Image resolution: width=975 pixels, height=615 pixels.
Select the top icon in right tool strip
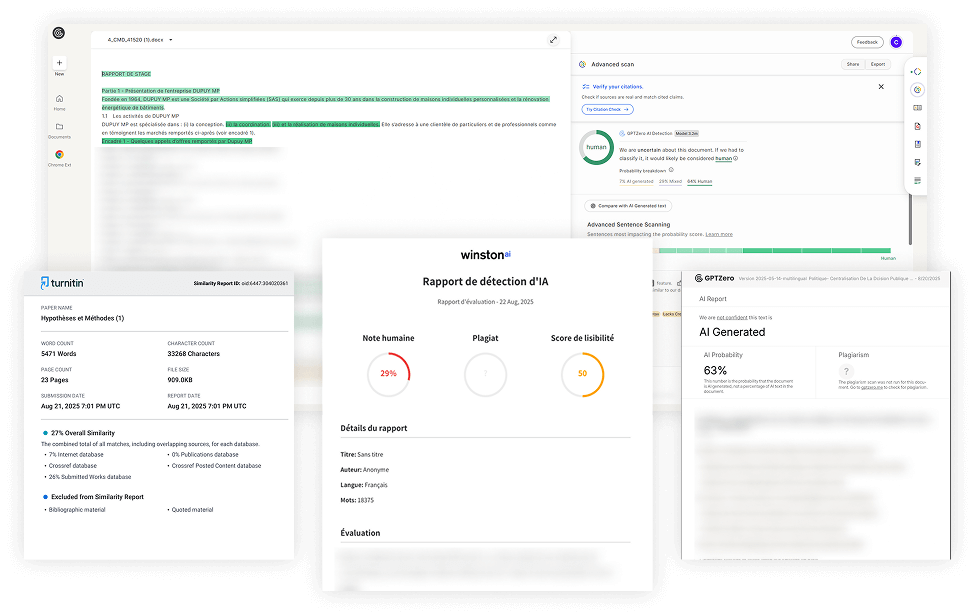click(917, 72)
